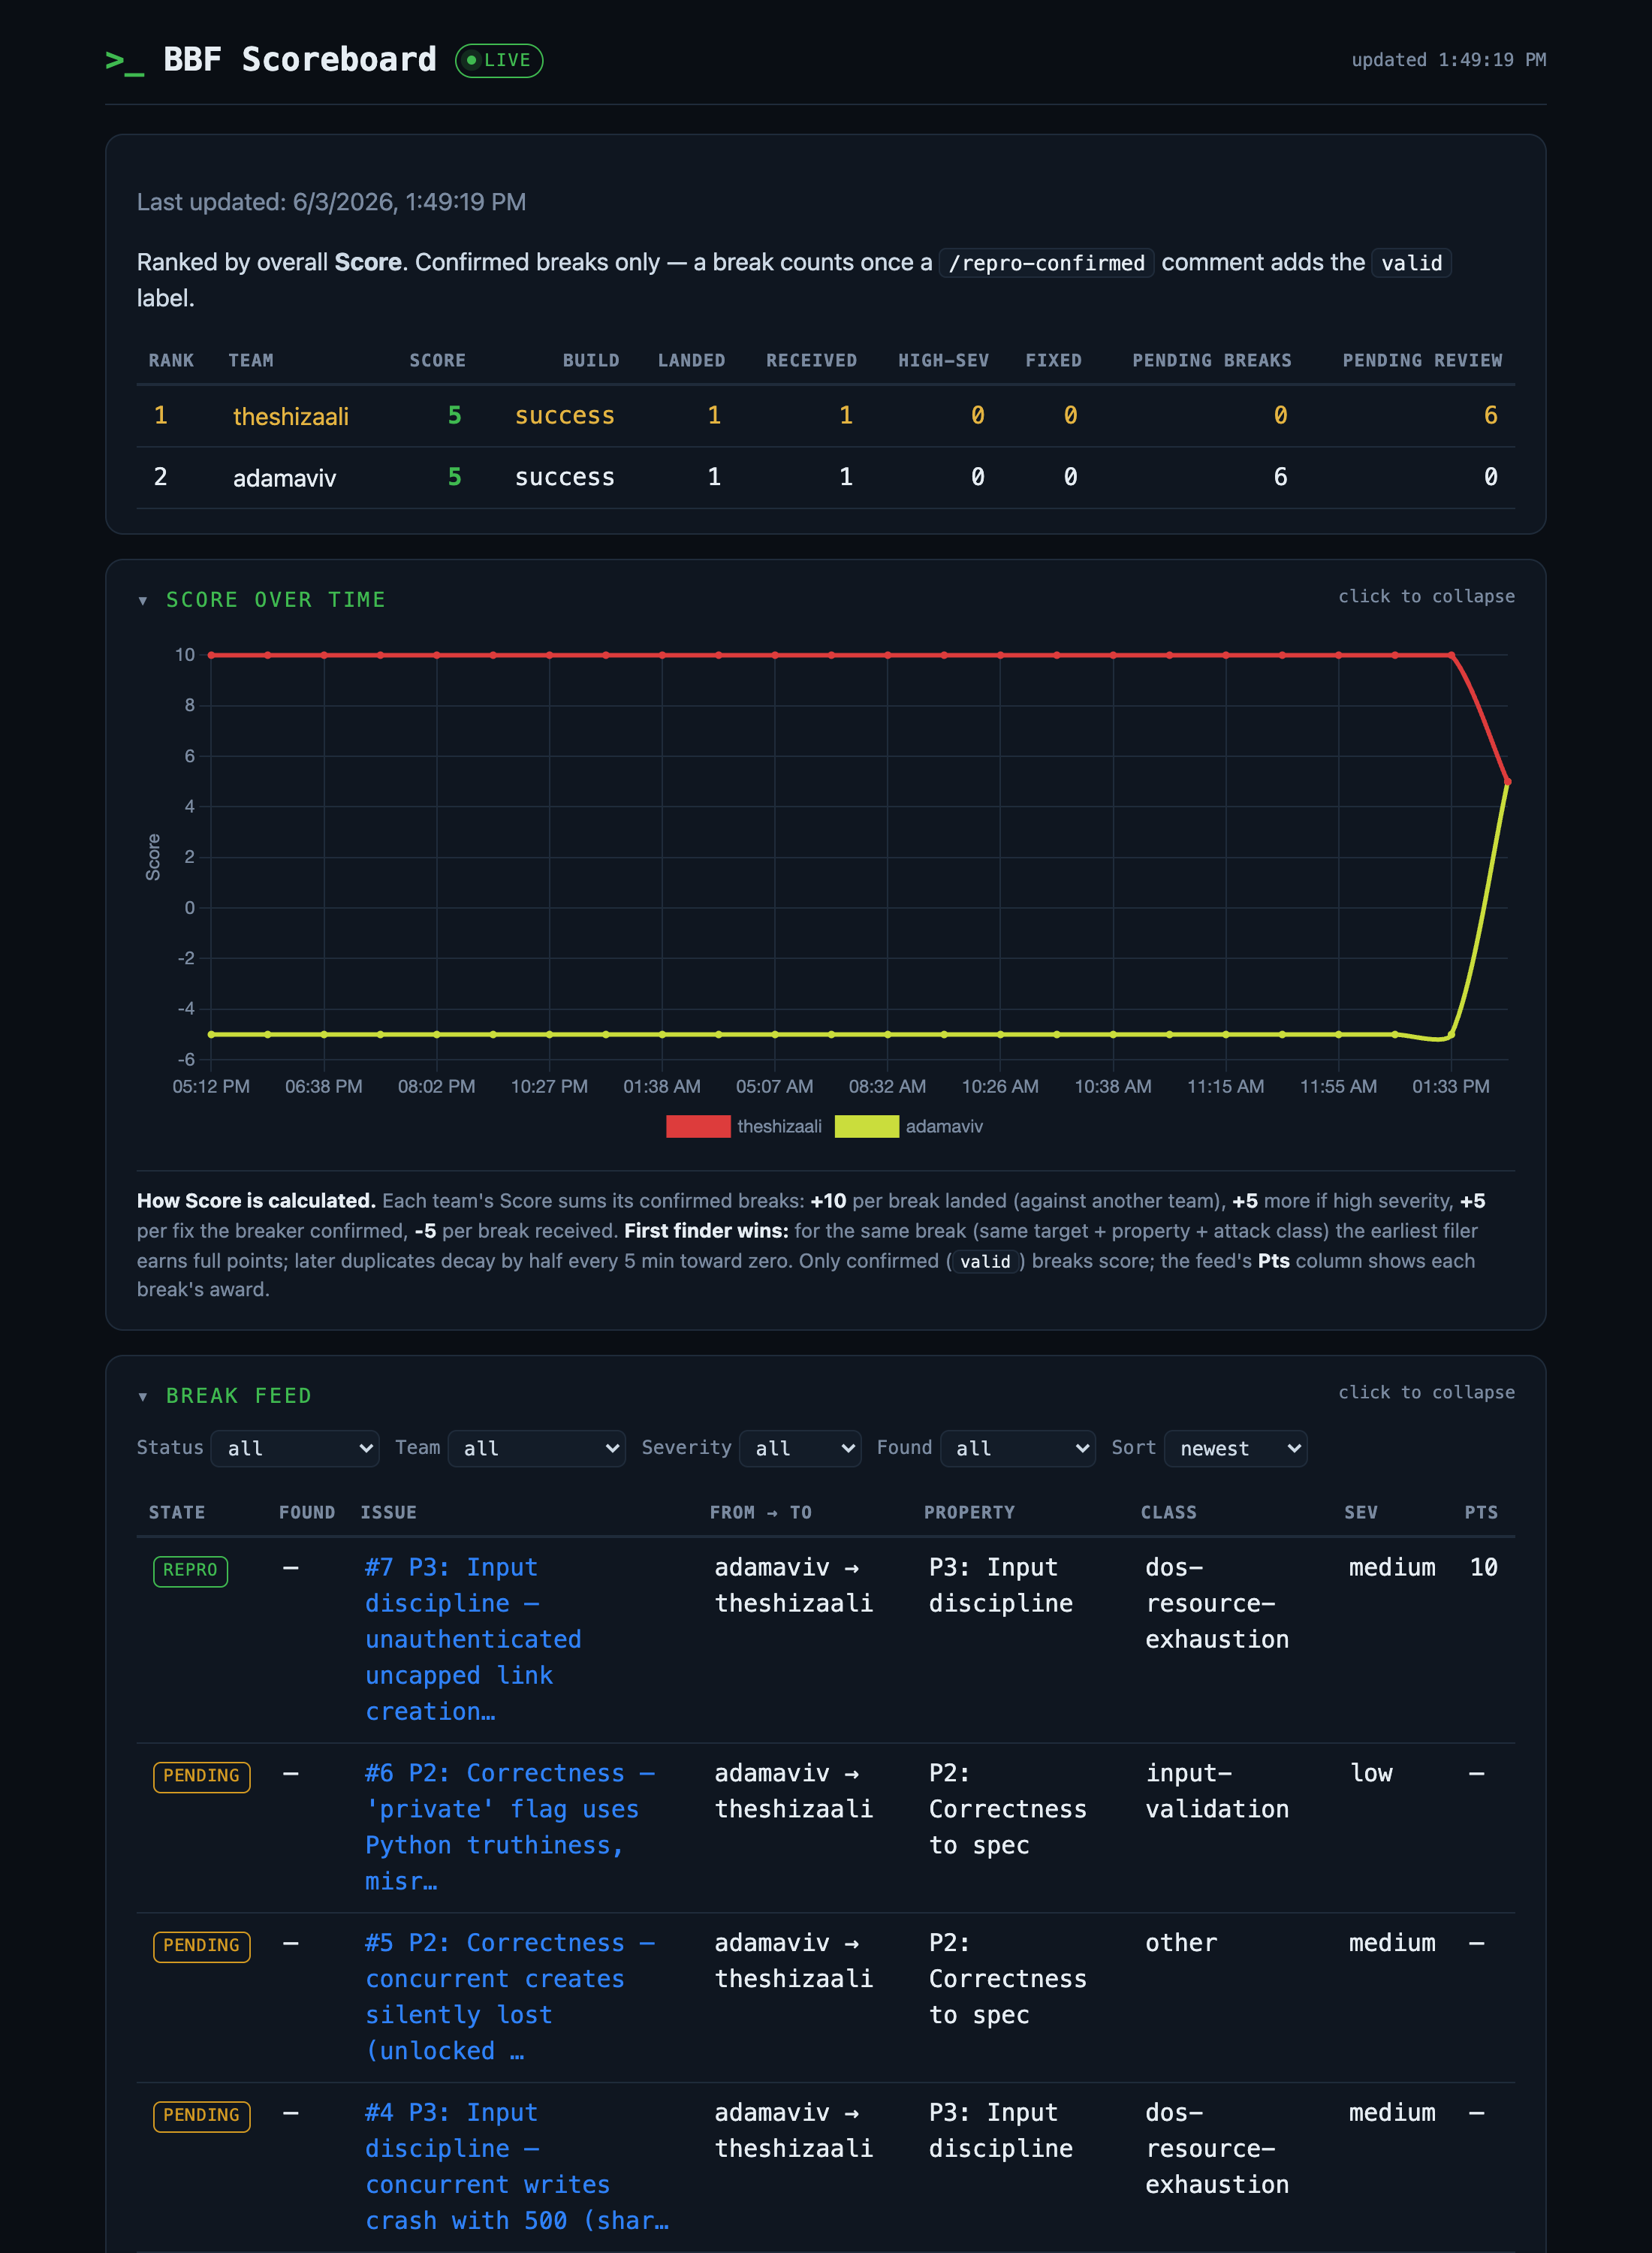
Task: Click 'success' build status for adamaviv
Action: (x=565, y=477)
